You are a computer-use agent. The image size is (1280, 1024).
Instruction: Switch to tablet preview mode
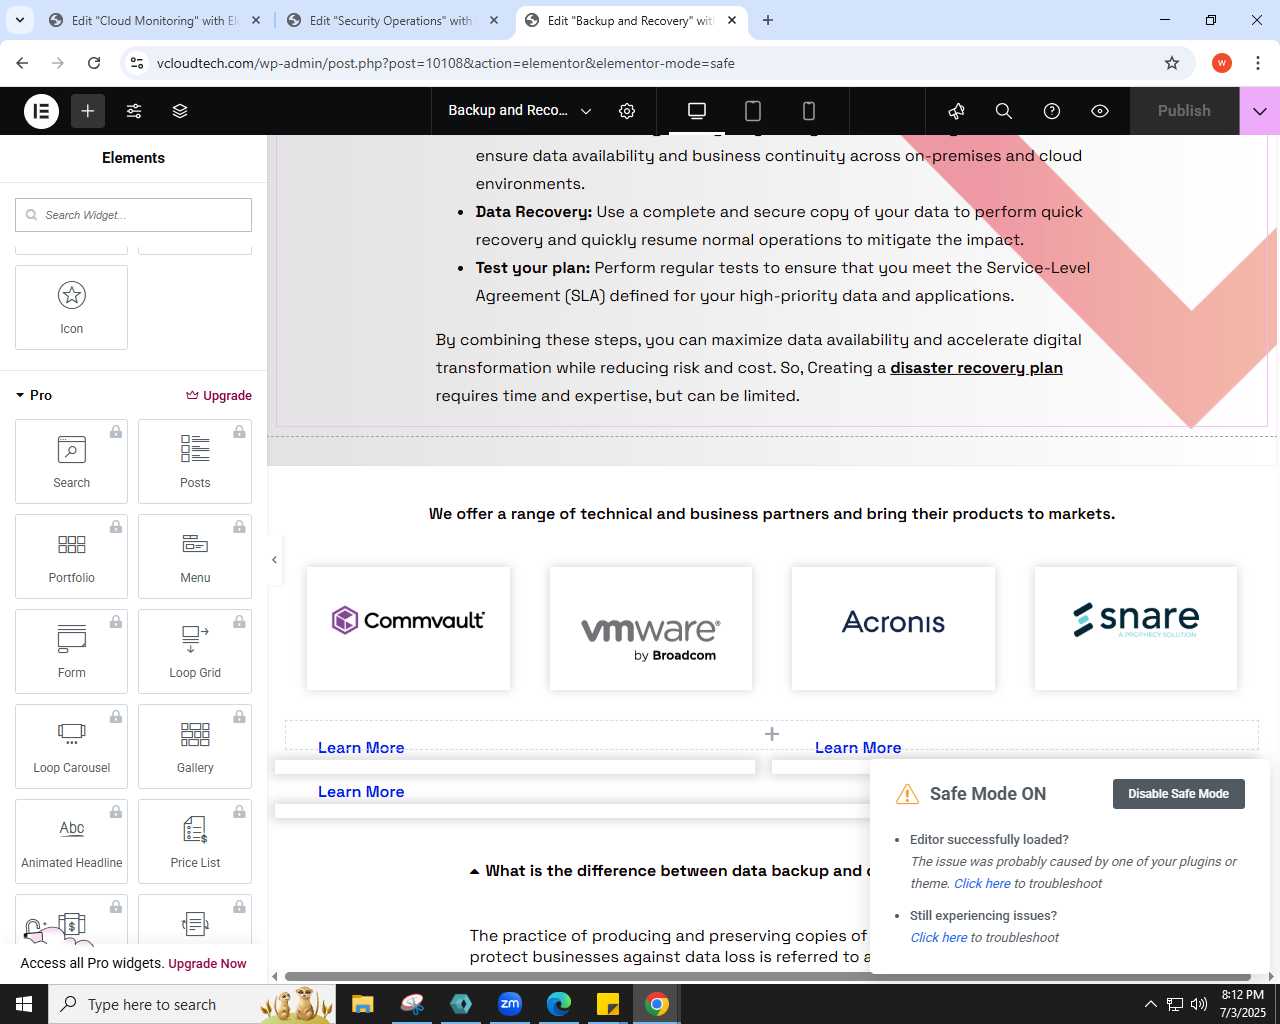point(753,111)
